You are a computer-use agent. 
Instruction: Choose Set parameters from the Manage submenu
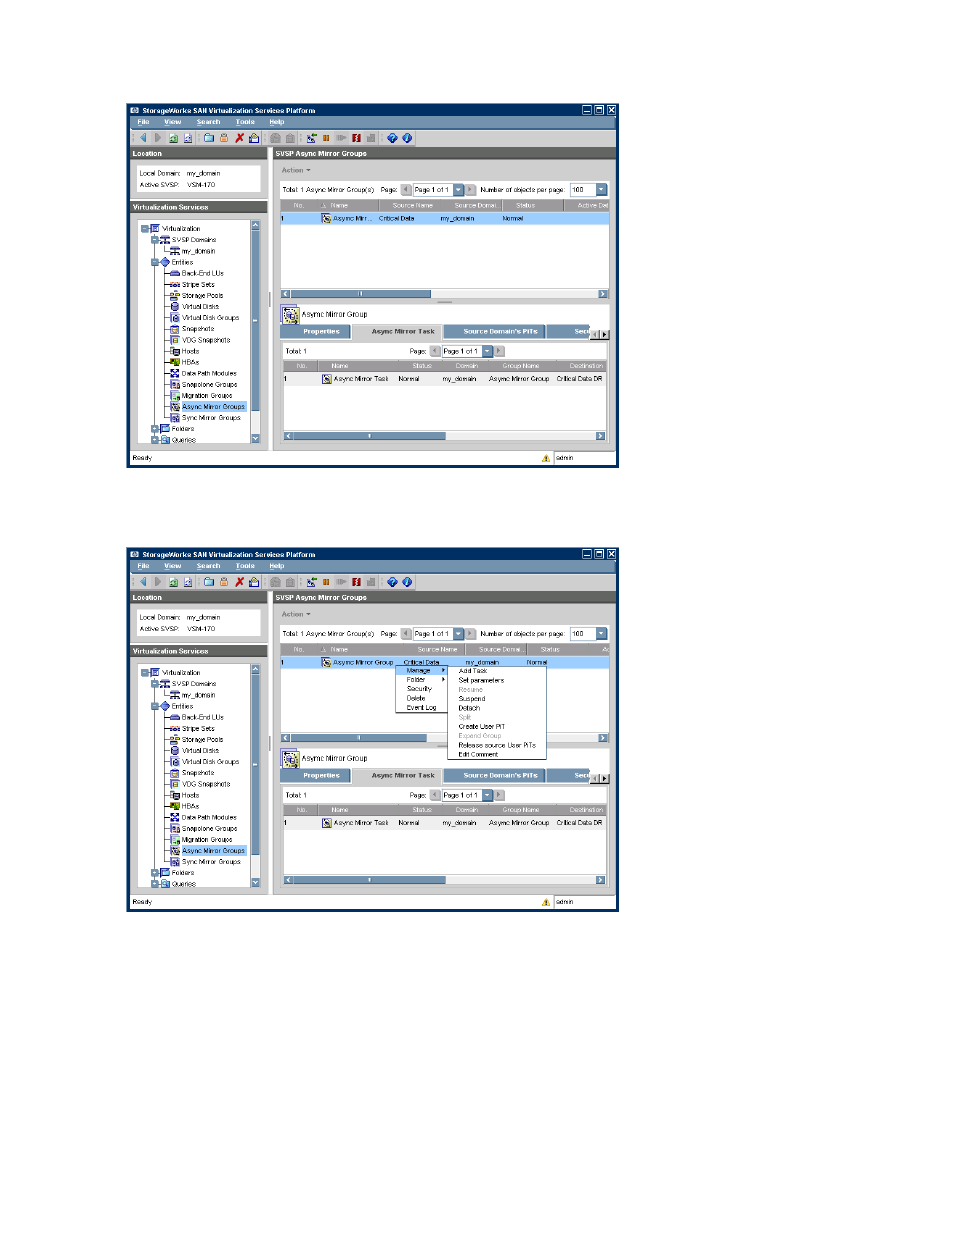coord(481,680)
